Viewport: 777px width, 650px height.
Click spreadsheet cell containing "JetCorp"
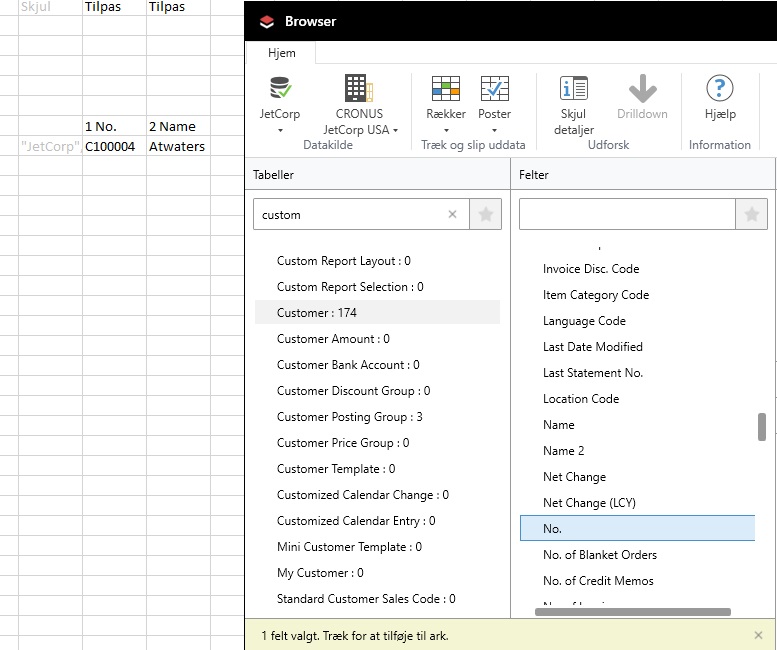click(x=51, y=146)
